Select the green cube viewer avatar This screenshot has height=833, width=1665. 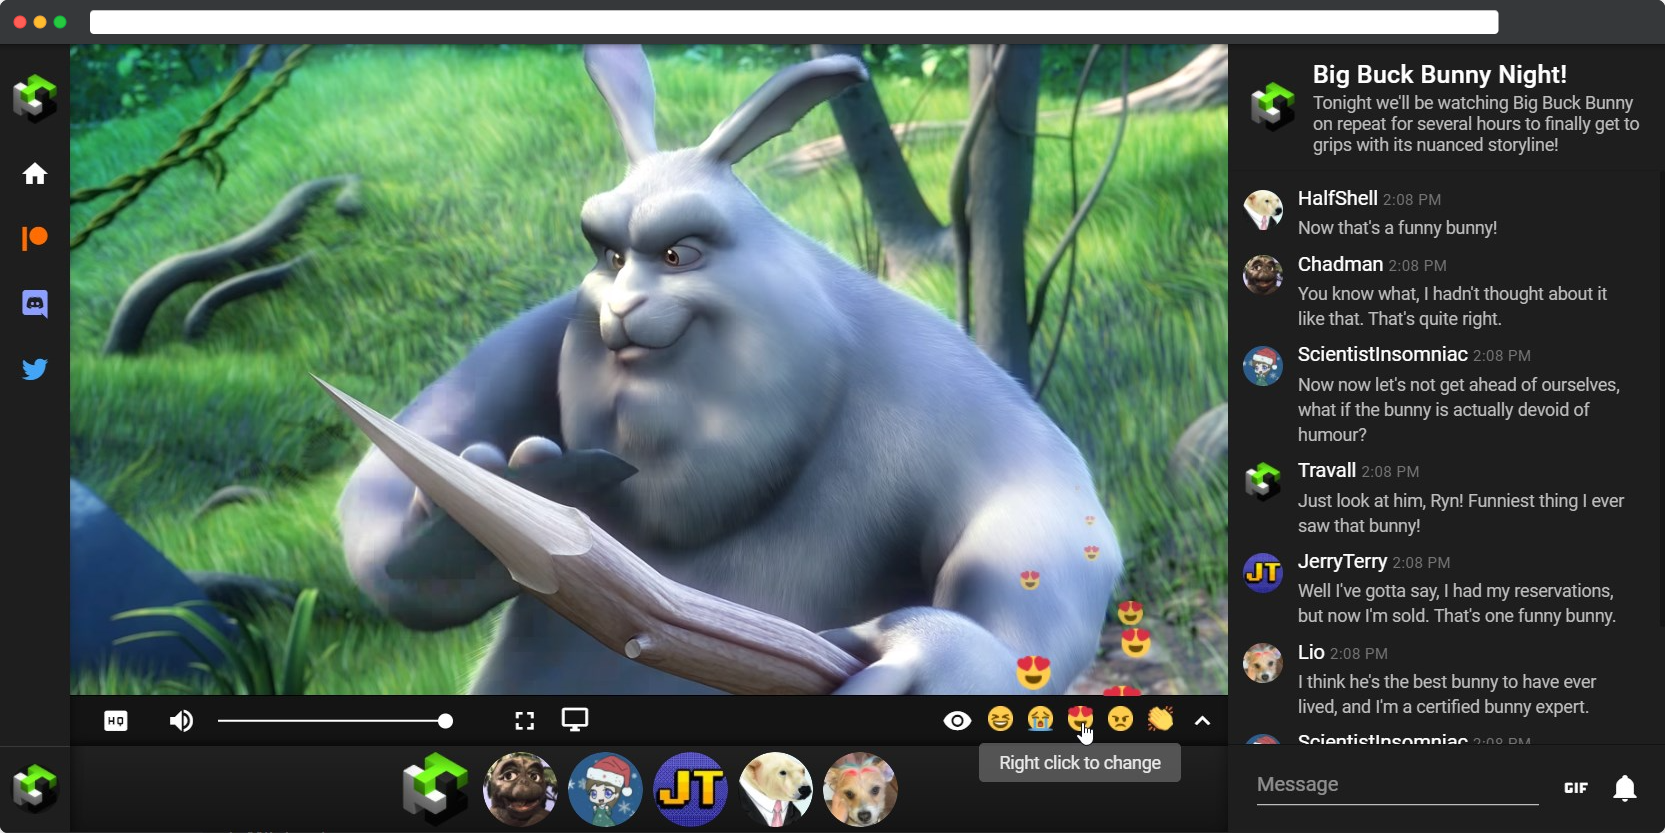coord(436,789)
